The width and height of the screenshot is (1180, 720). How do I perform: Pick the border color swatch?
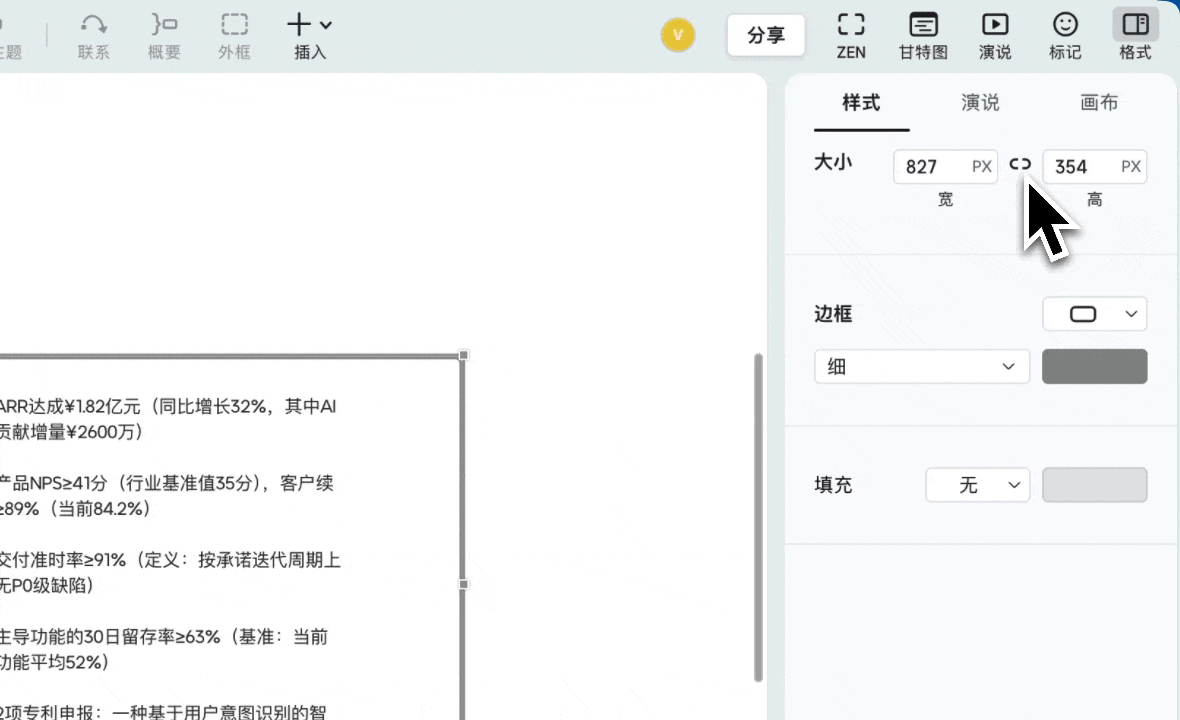tap(1094, 366)
